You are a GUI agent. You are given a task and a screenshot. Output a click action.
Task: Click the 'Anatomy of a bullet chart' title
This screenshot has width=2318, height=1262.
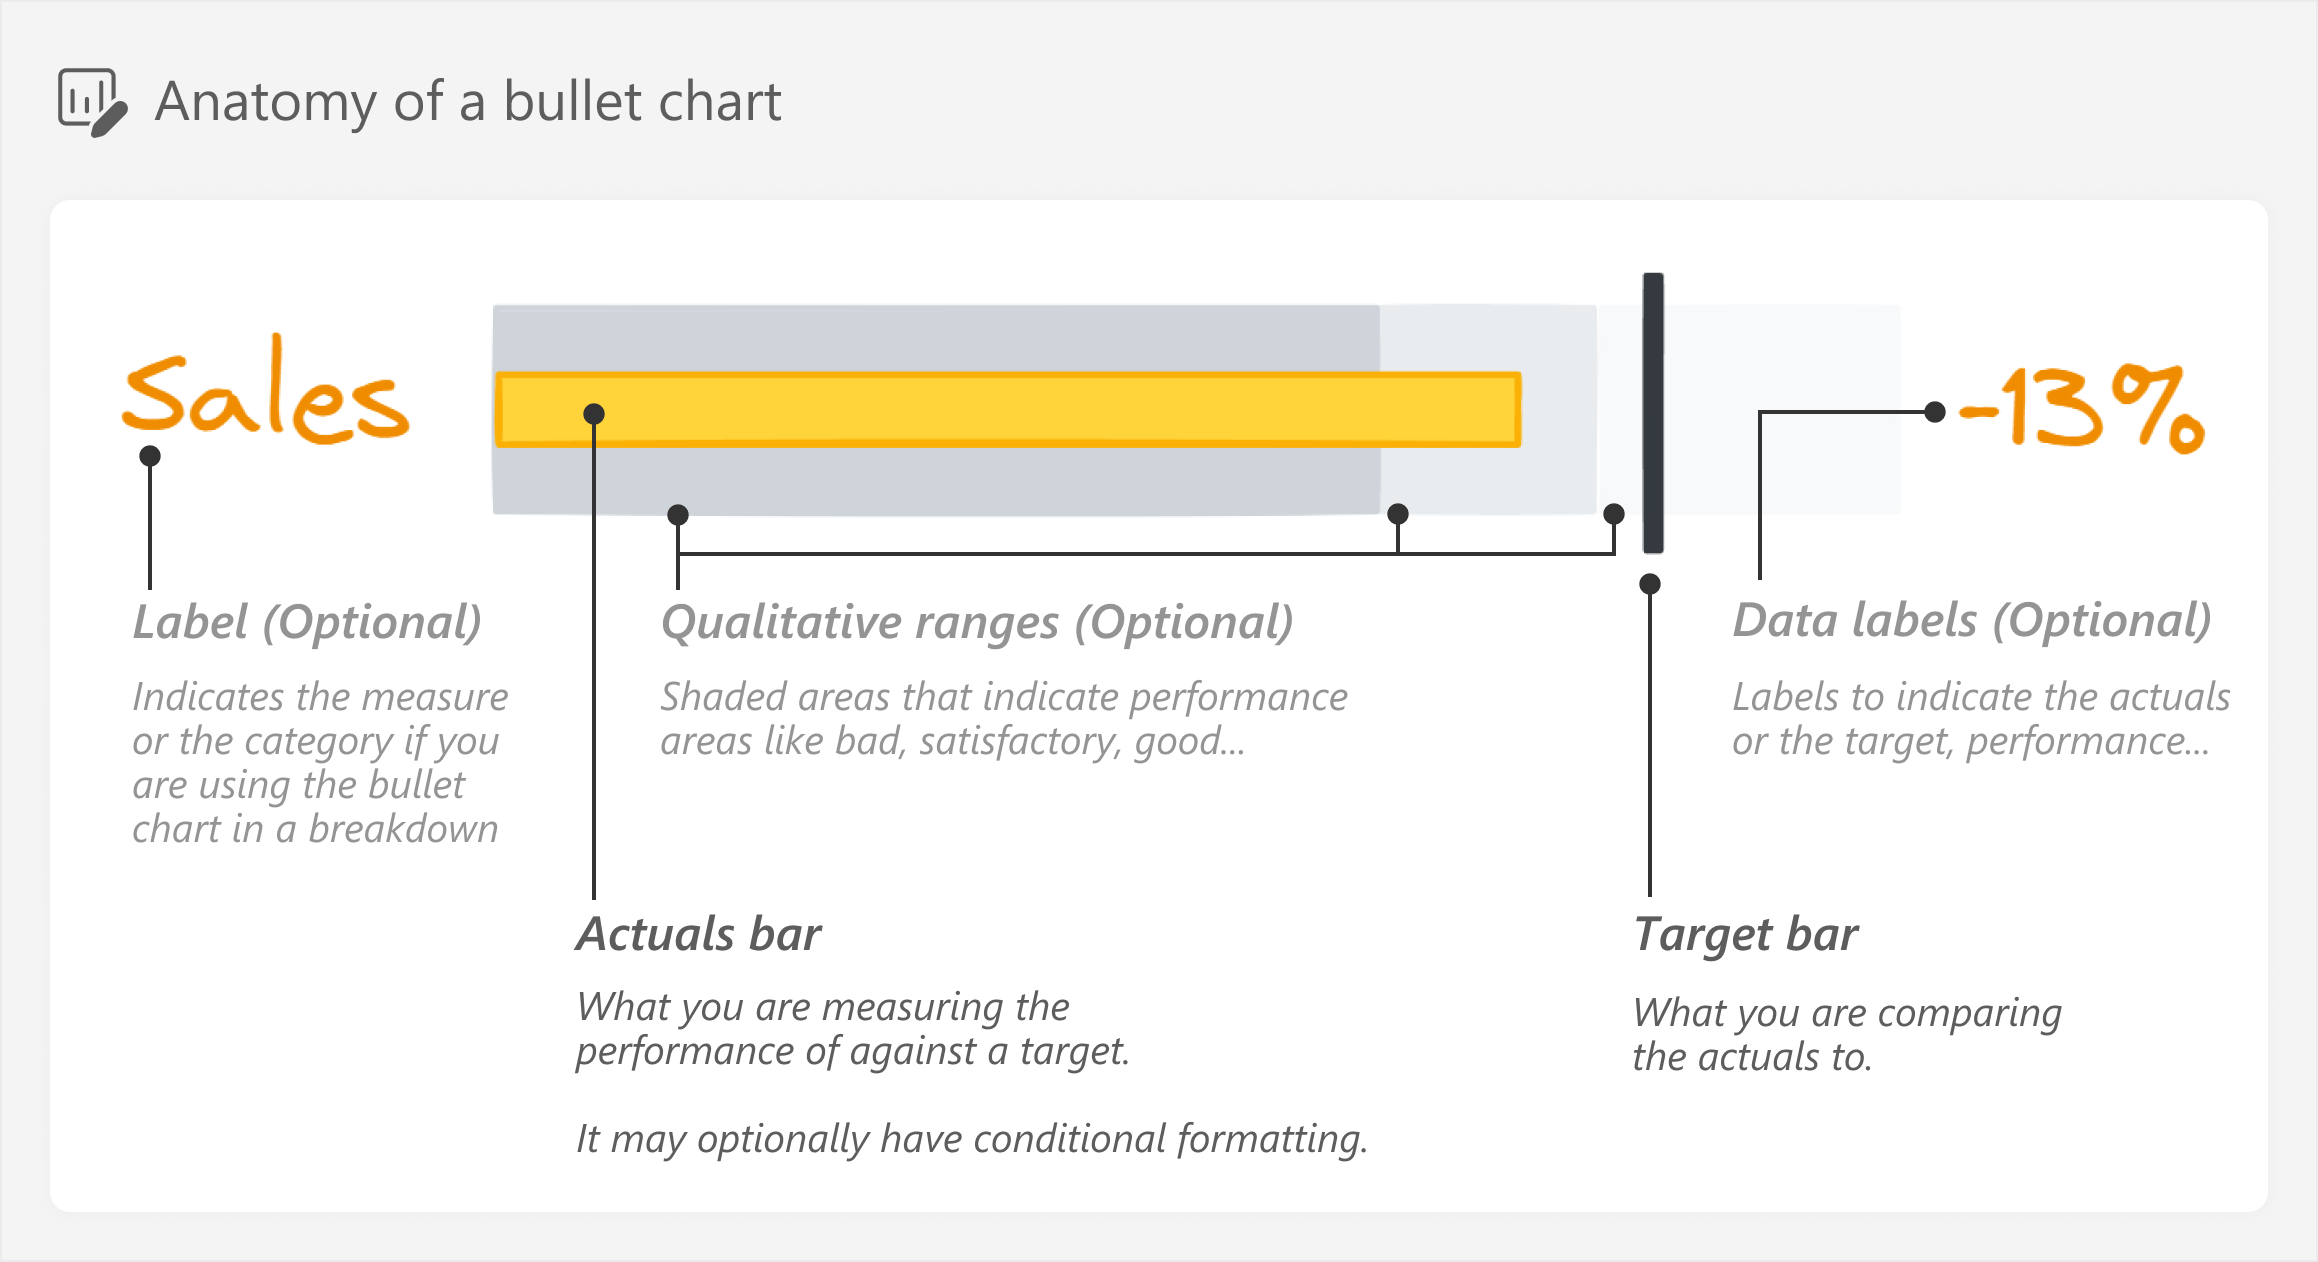pyautogui.click(x=468, y=102)
